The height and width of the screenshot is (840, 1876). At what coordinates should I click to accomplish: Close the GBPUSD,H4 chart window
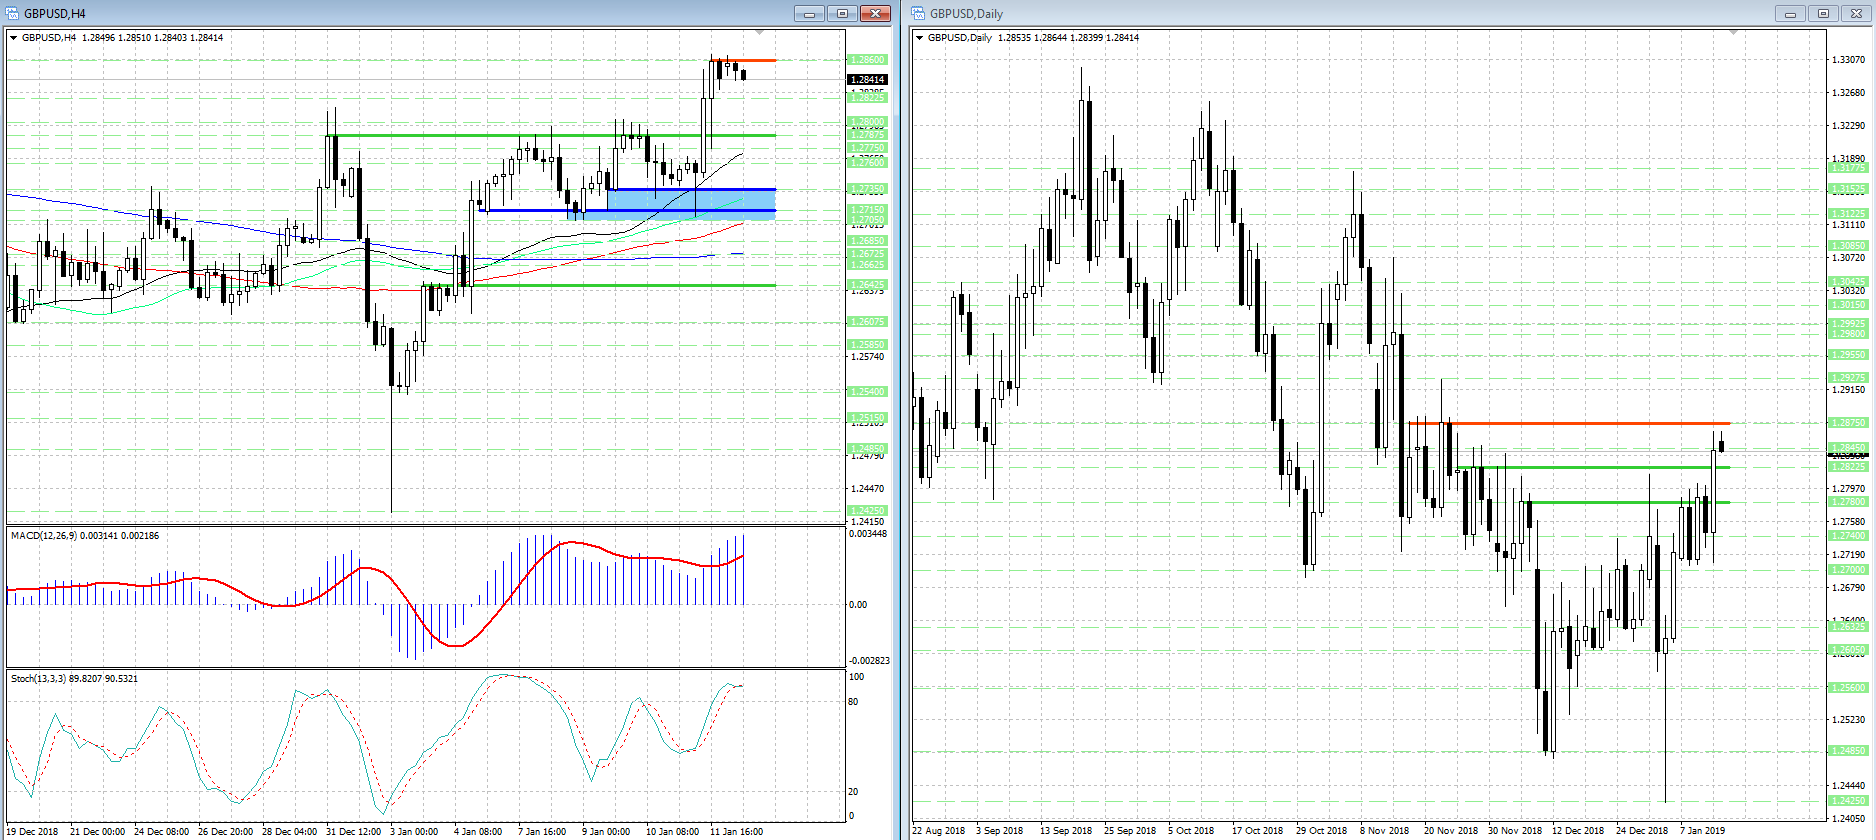875,13
